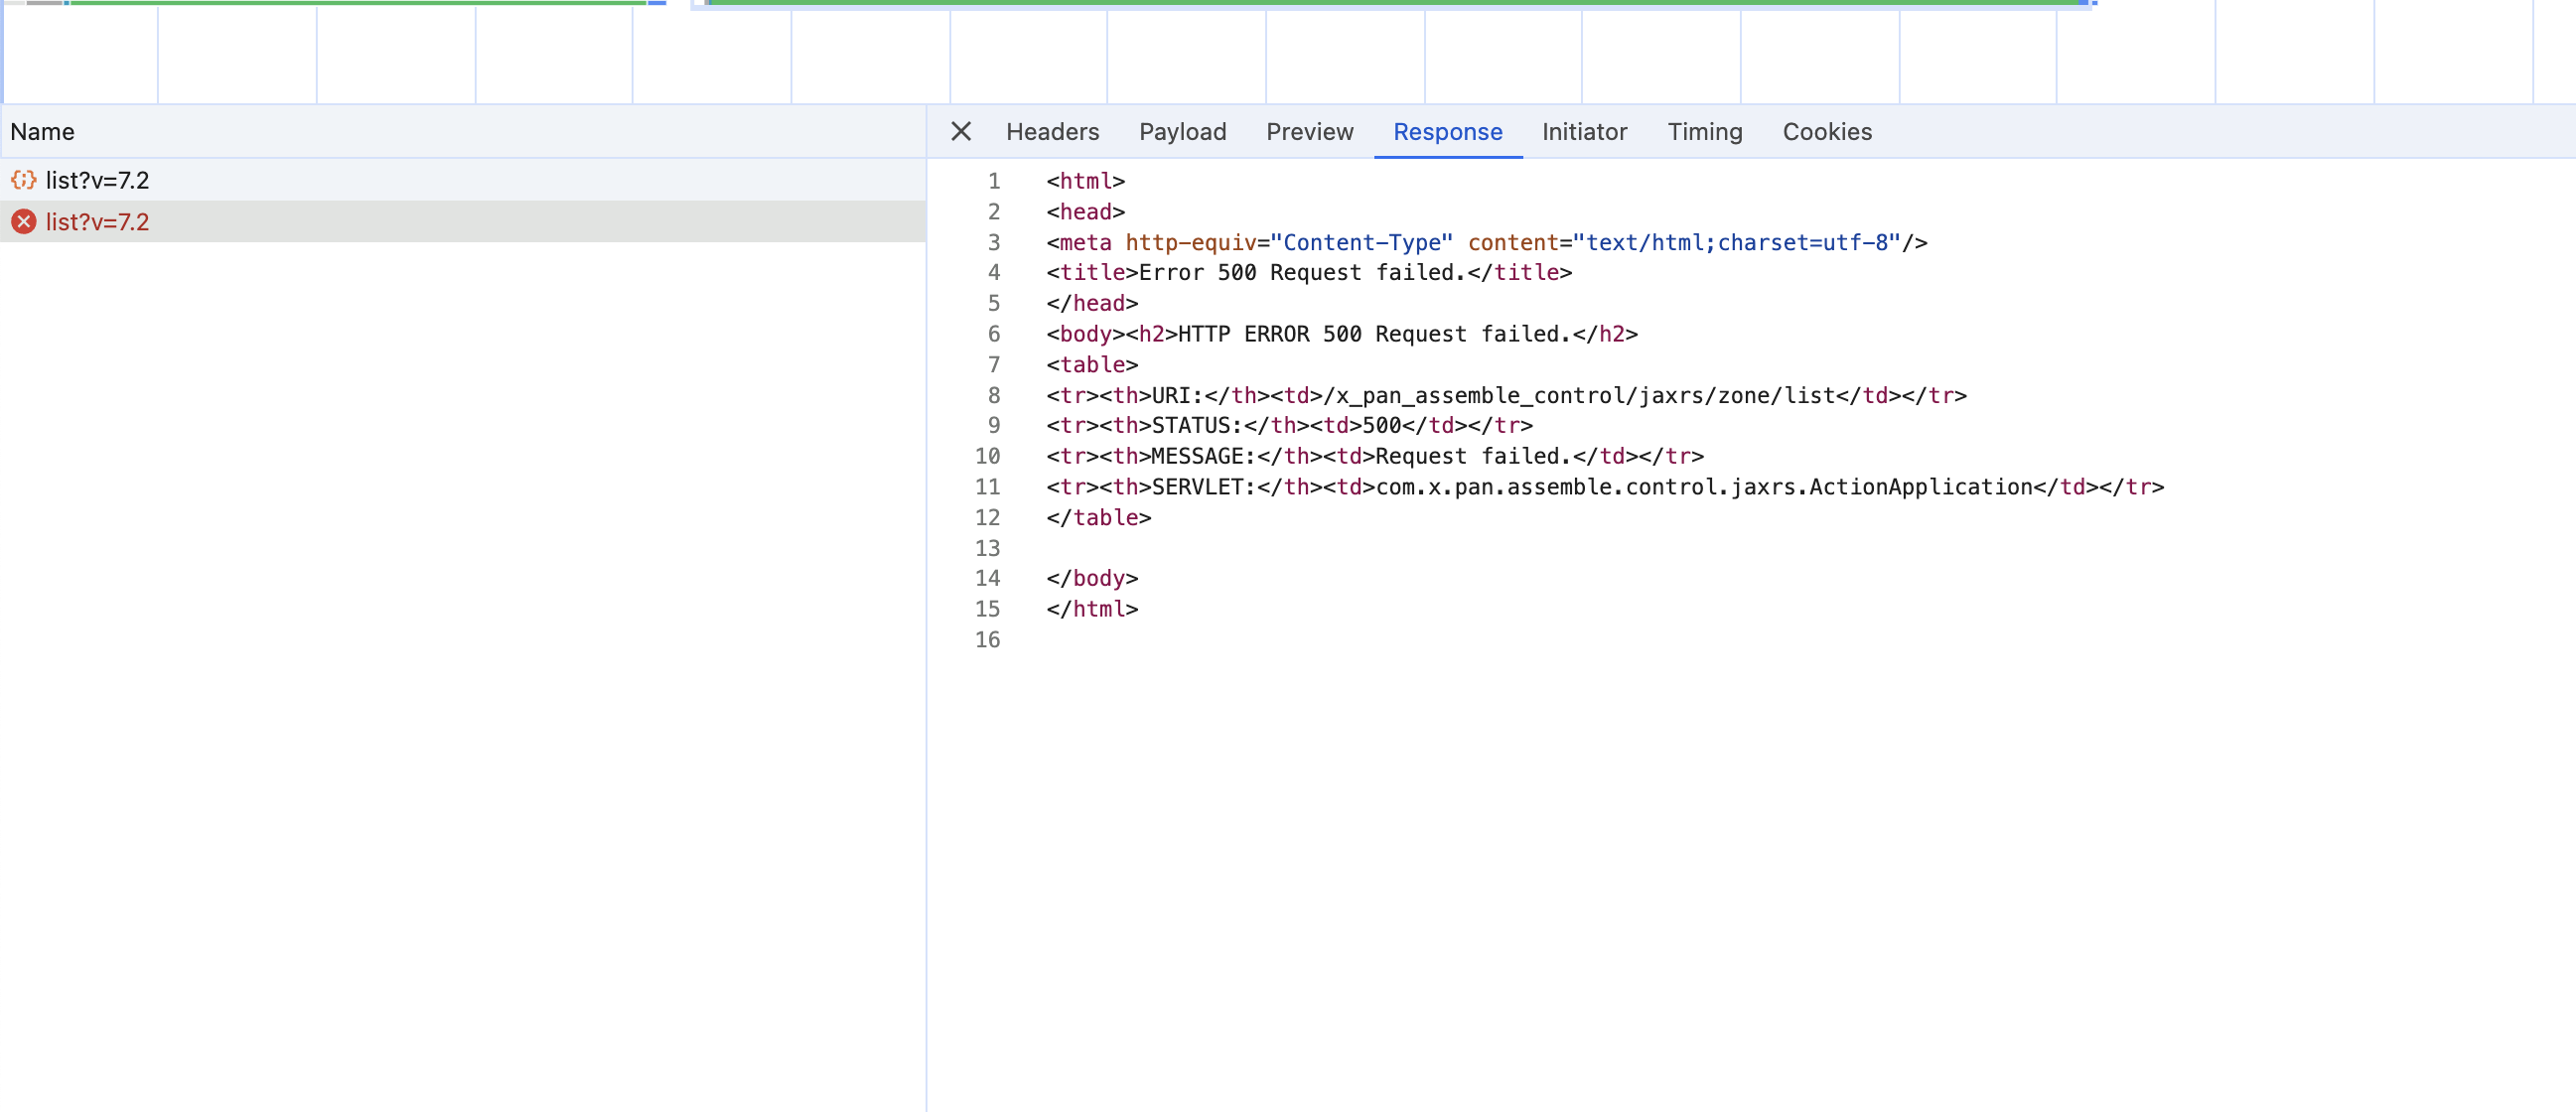Click the SERVLET ActionApplication line

[x=1604, y=487]
